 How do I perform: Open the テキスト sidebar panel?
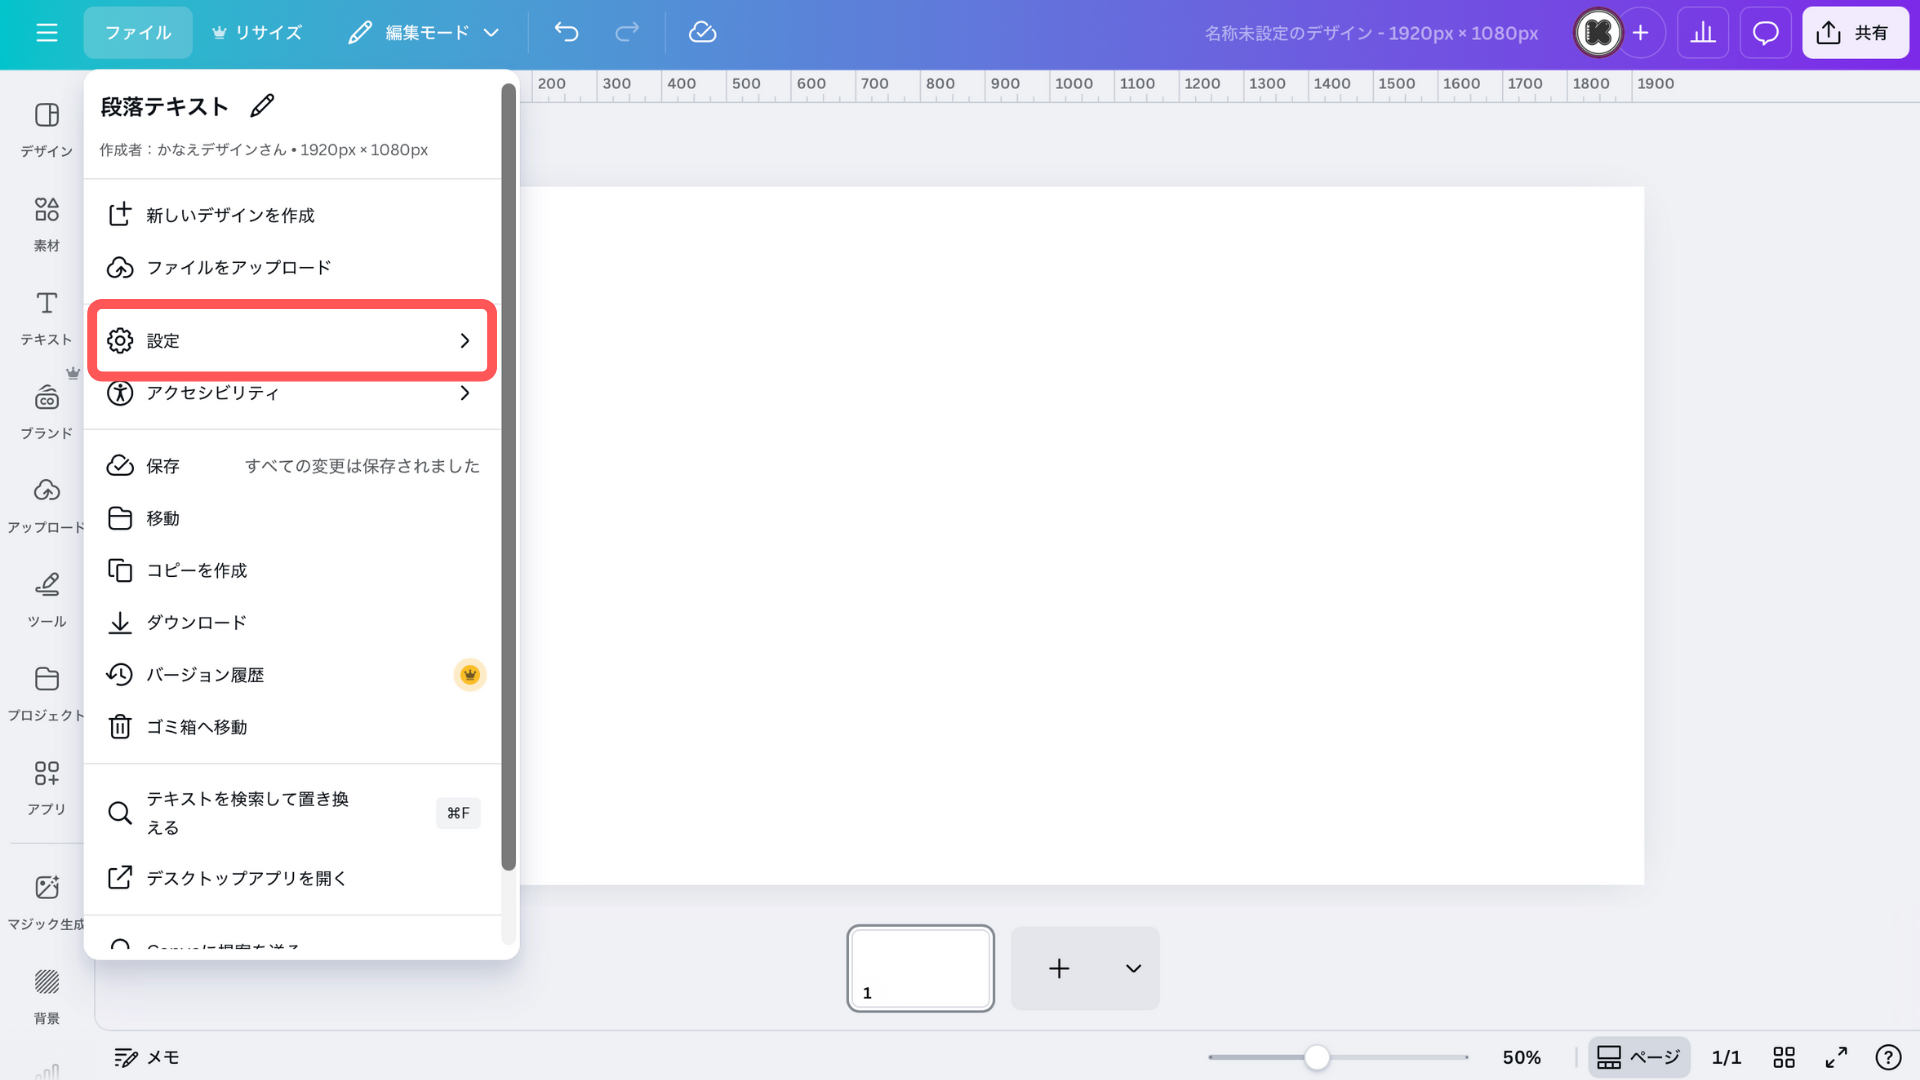pyautogui.click(x=47, y=318)
